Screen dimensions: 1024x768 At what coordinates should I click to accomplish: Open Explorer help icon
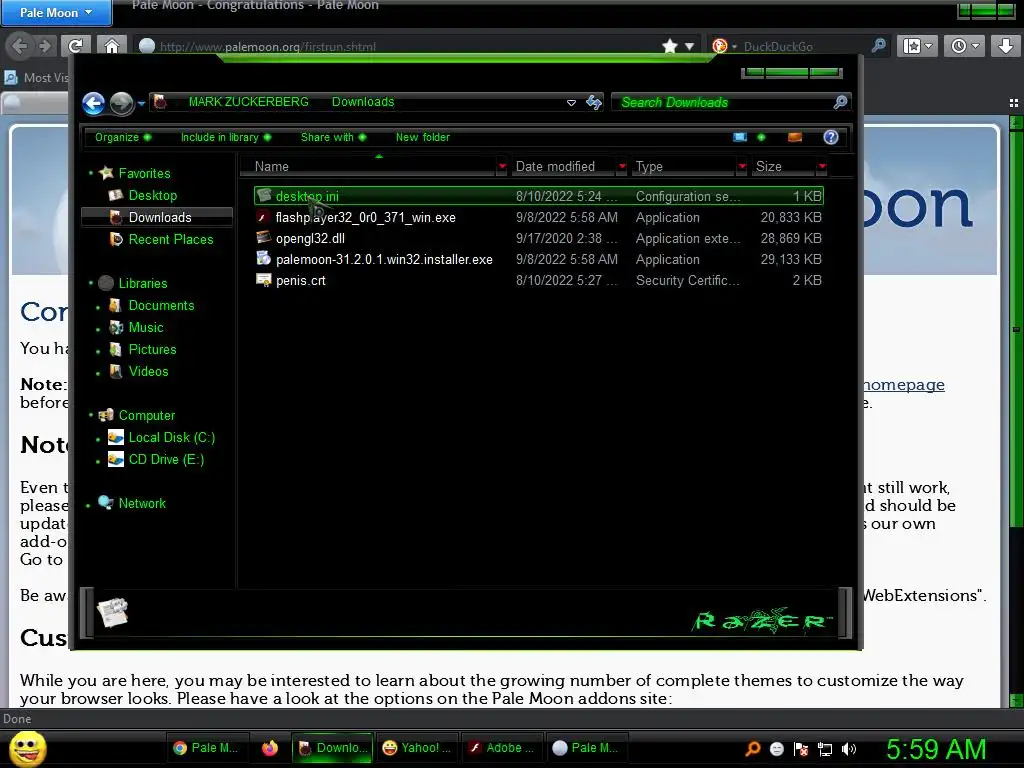tap(831, 137)
